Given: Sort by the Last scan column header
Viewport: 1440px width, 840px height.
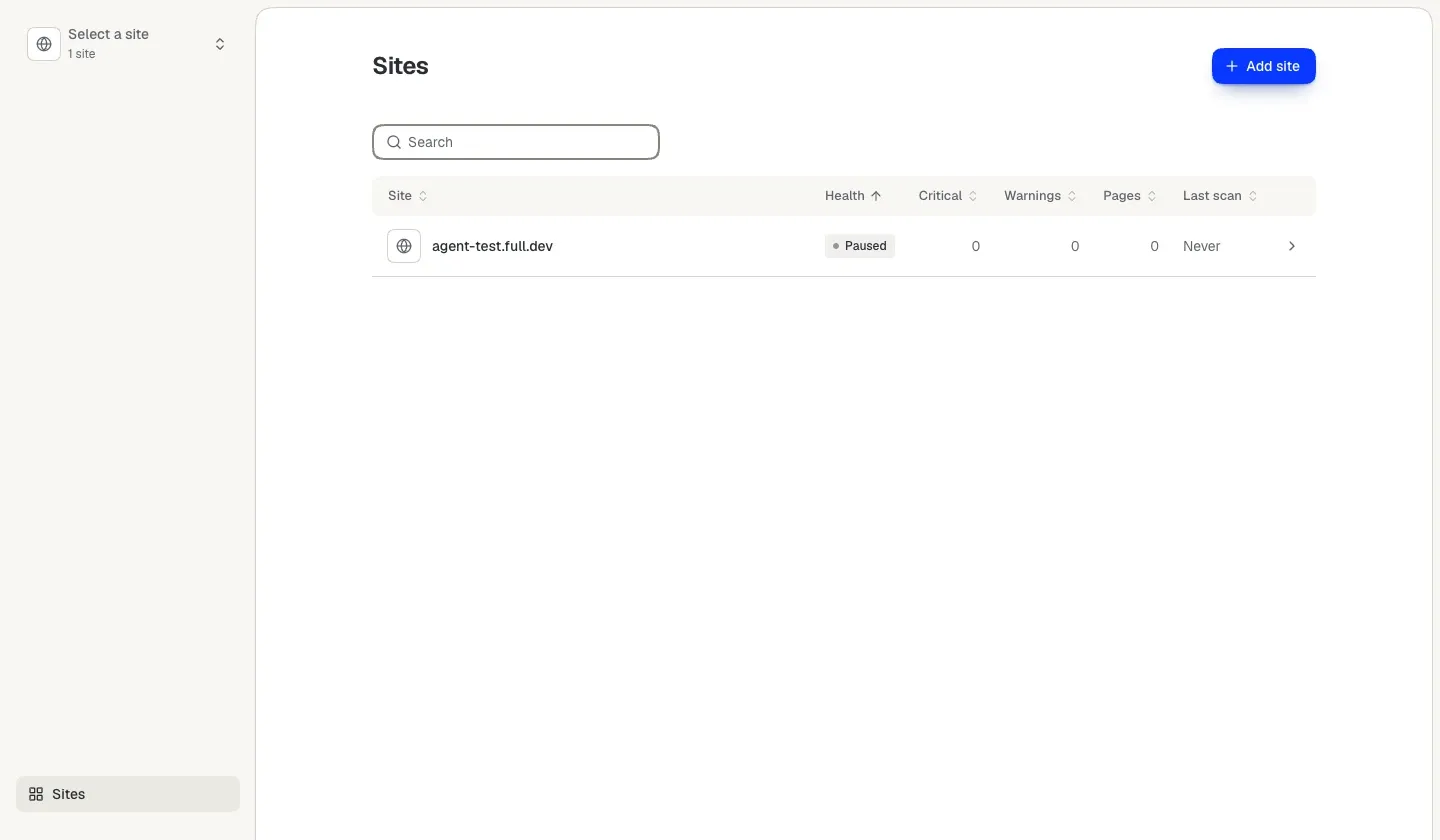Looking at the screenshot, I should point(1221,196).
